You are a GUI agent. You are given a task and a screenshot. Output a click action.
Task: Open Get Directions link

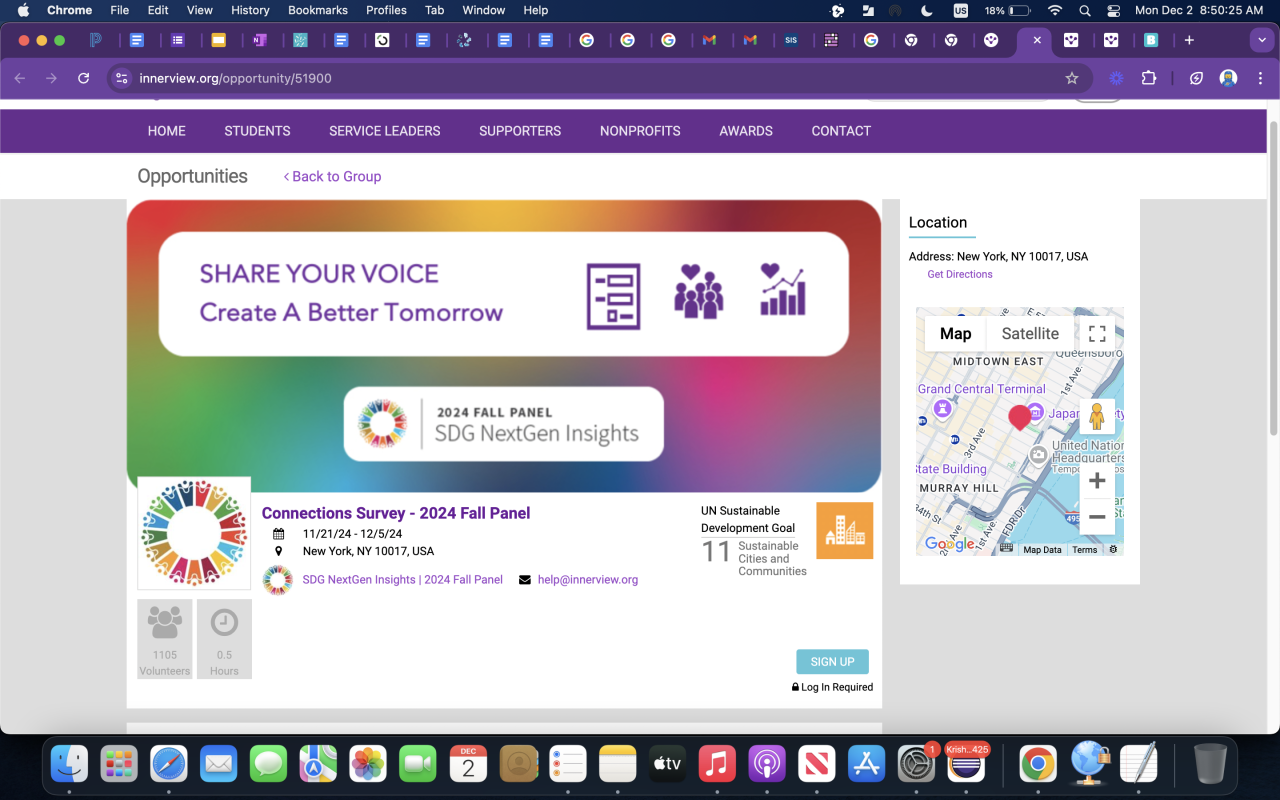point(960,274)
